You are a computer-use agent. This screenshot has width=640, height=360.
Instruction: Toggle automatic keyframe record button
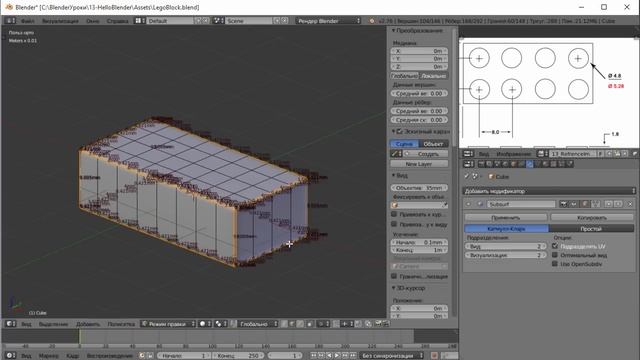(434, 356)
